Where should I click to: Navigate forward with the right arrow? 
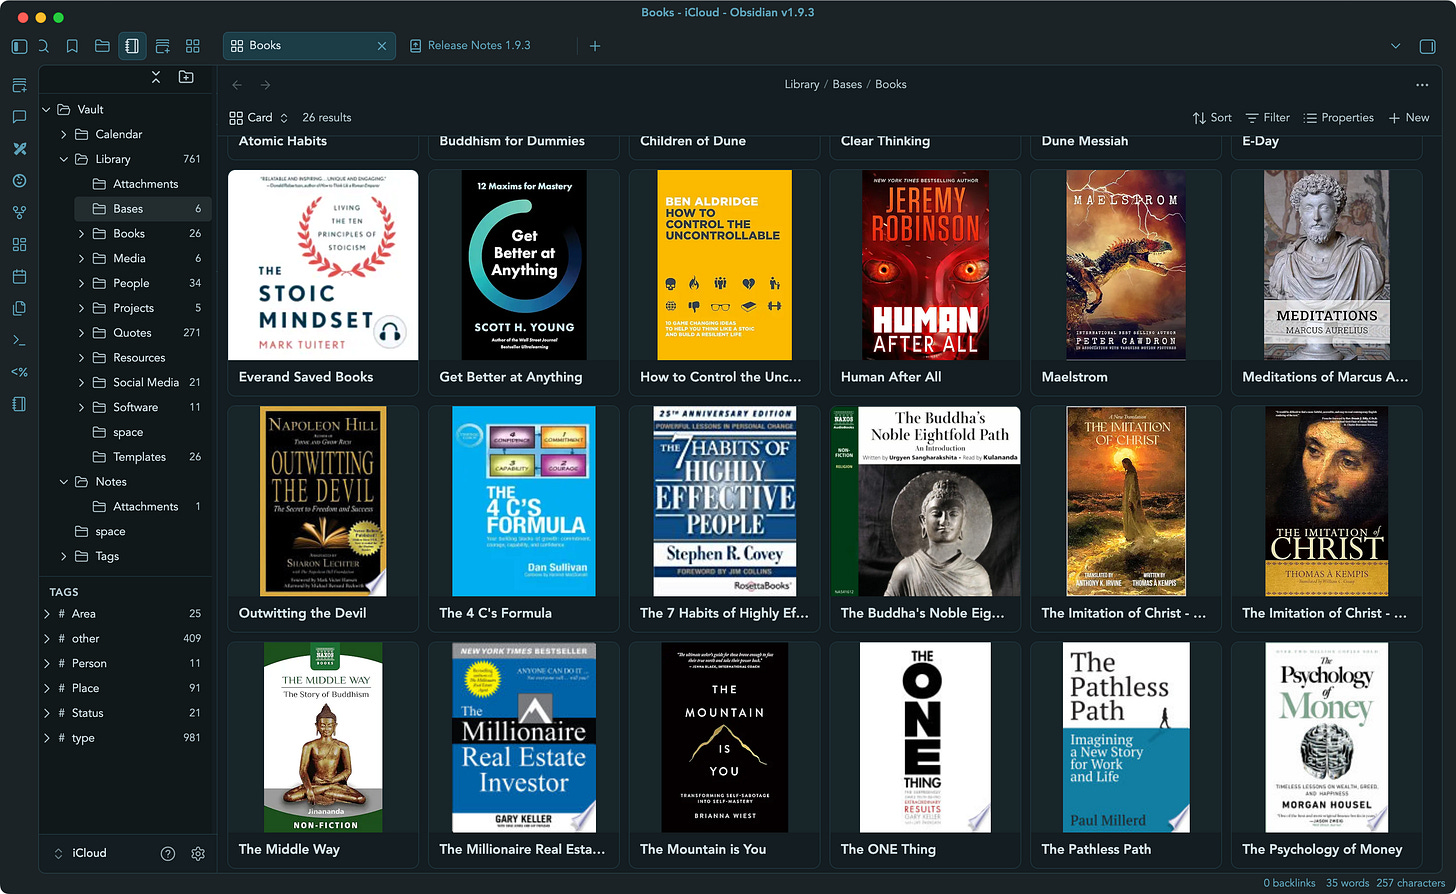click(x=265, y=85)
